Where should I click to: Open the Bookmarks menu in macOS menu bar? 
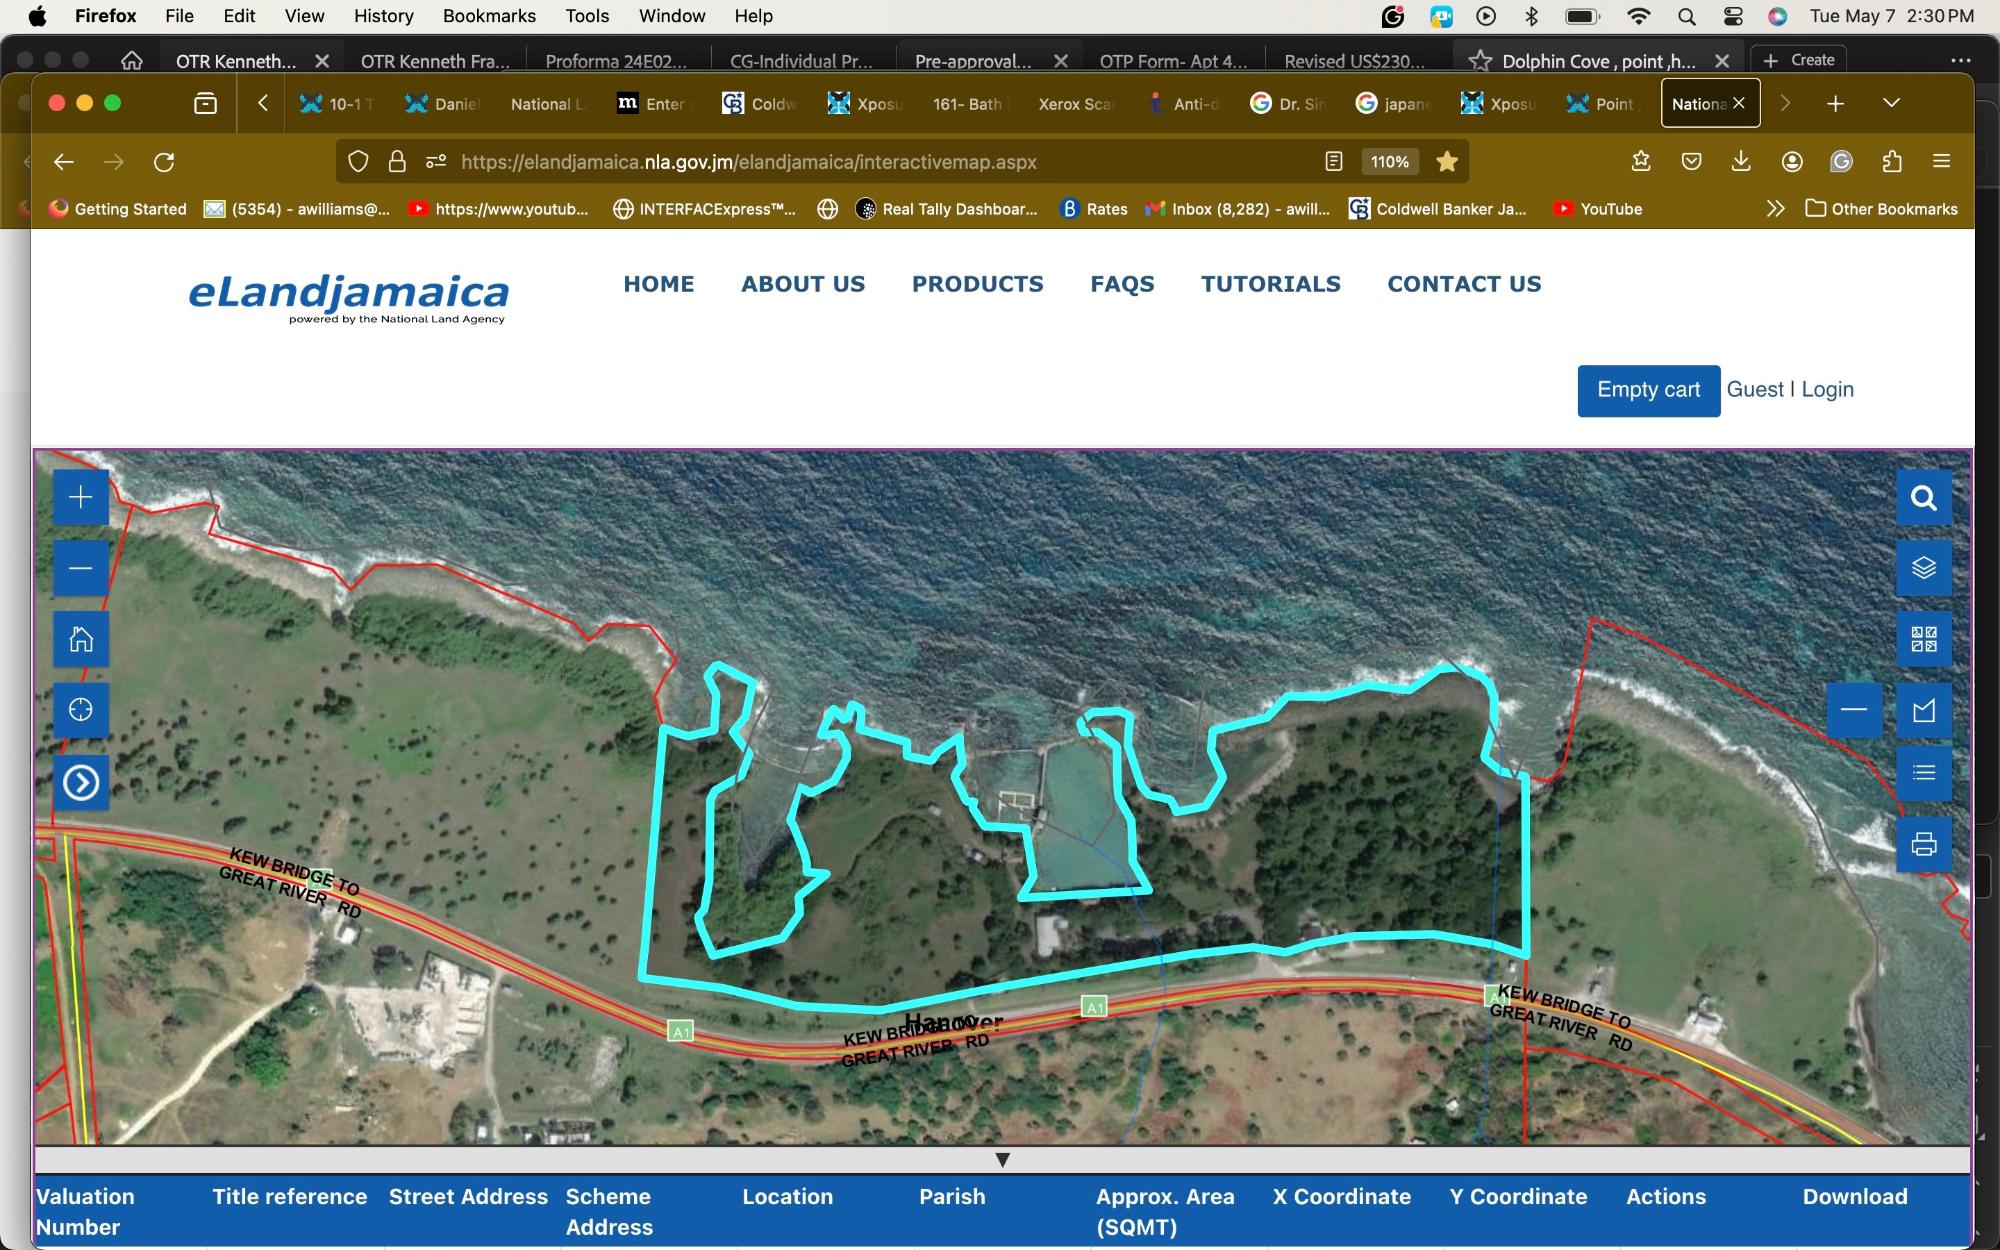489,16
